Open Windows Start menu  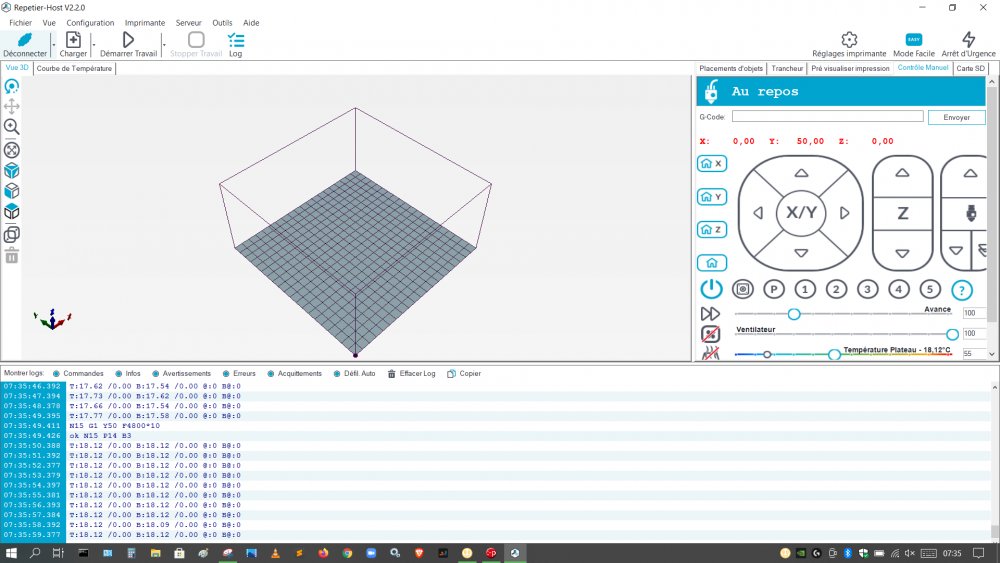point(11,553)
